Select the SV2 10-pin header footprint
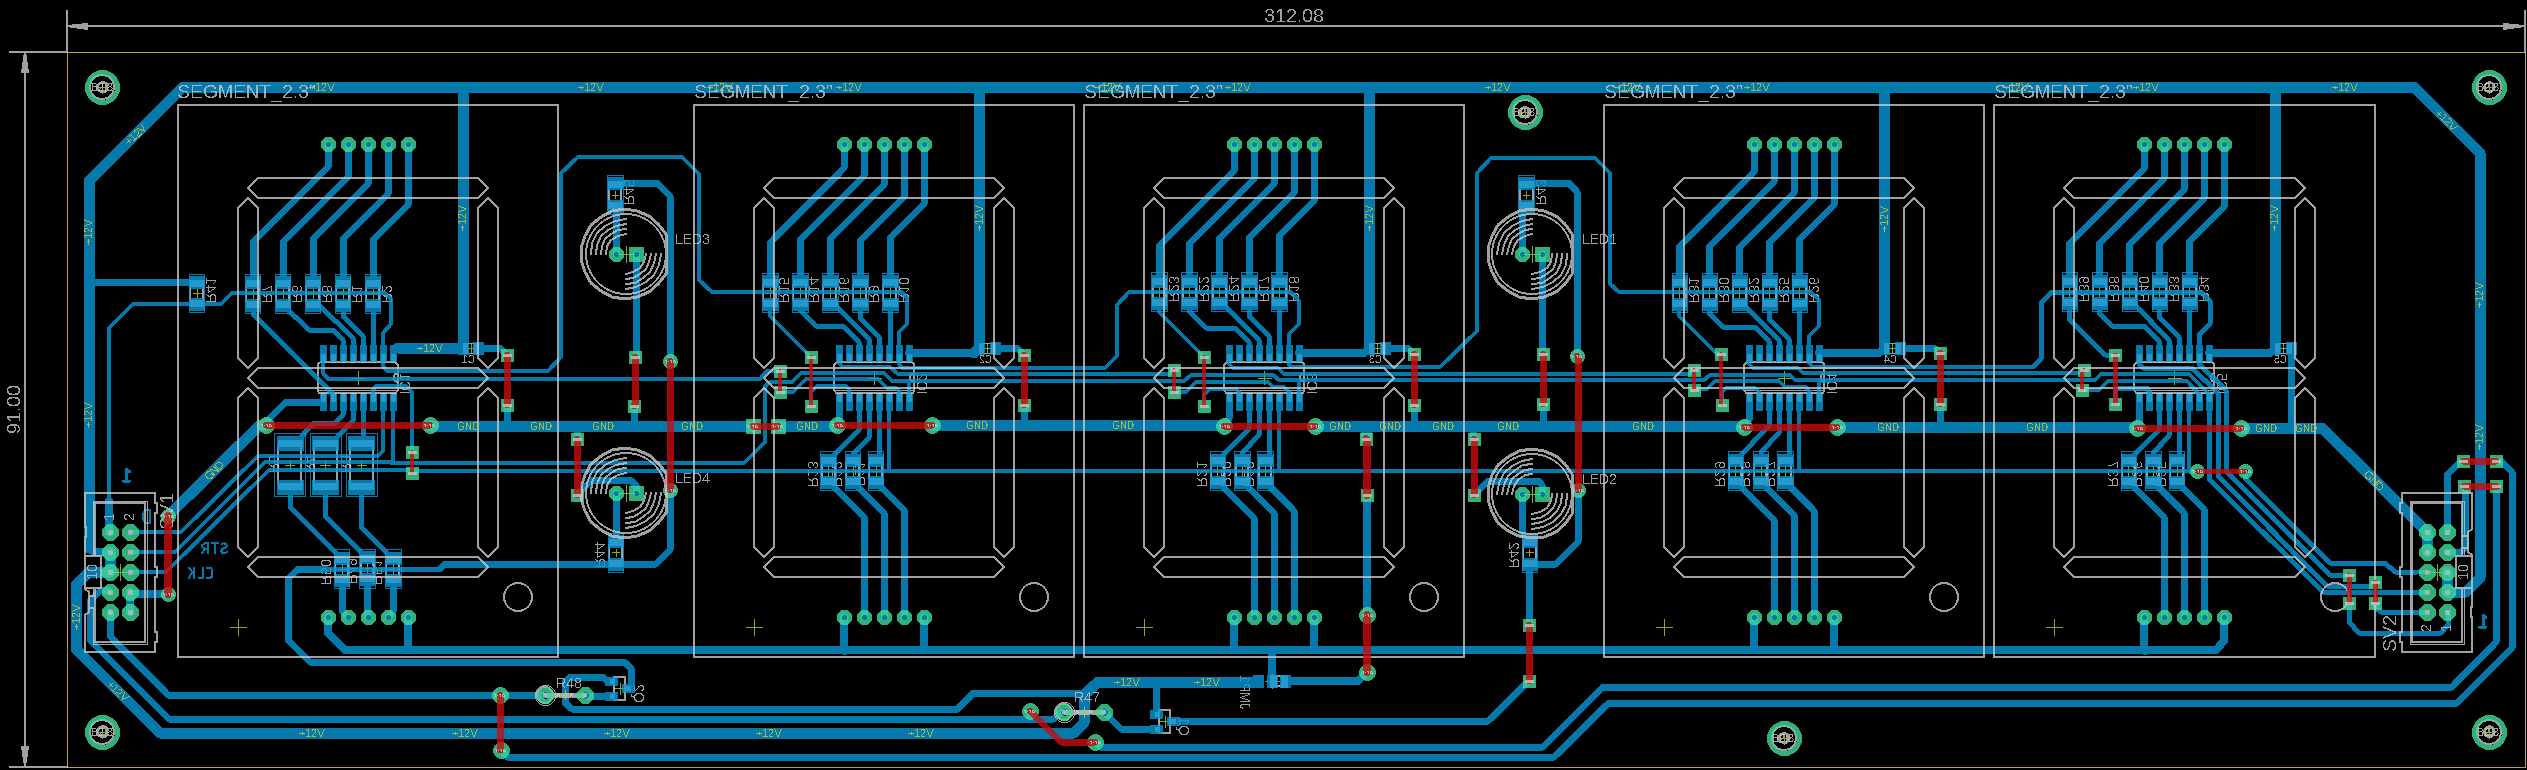 2436,572
